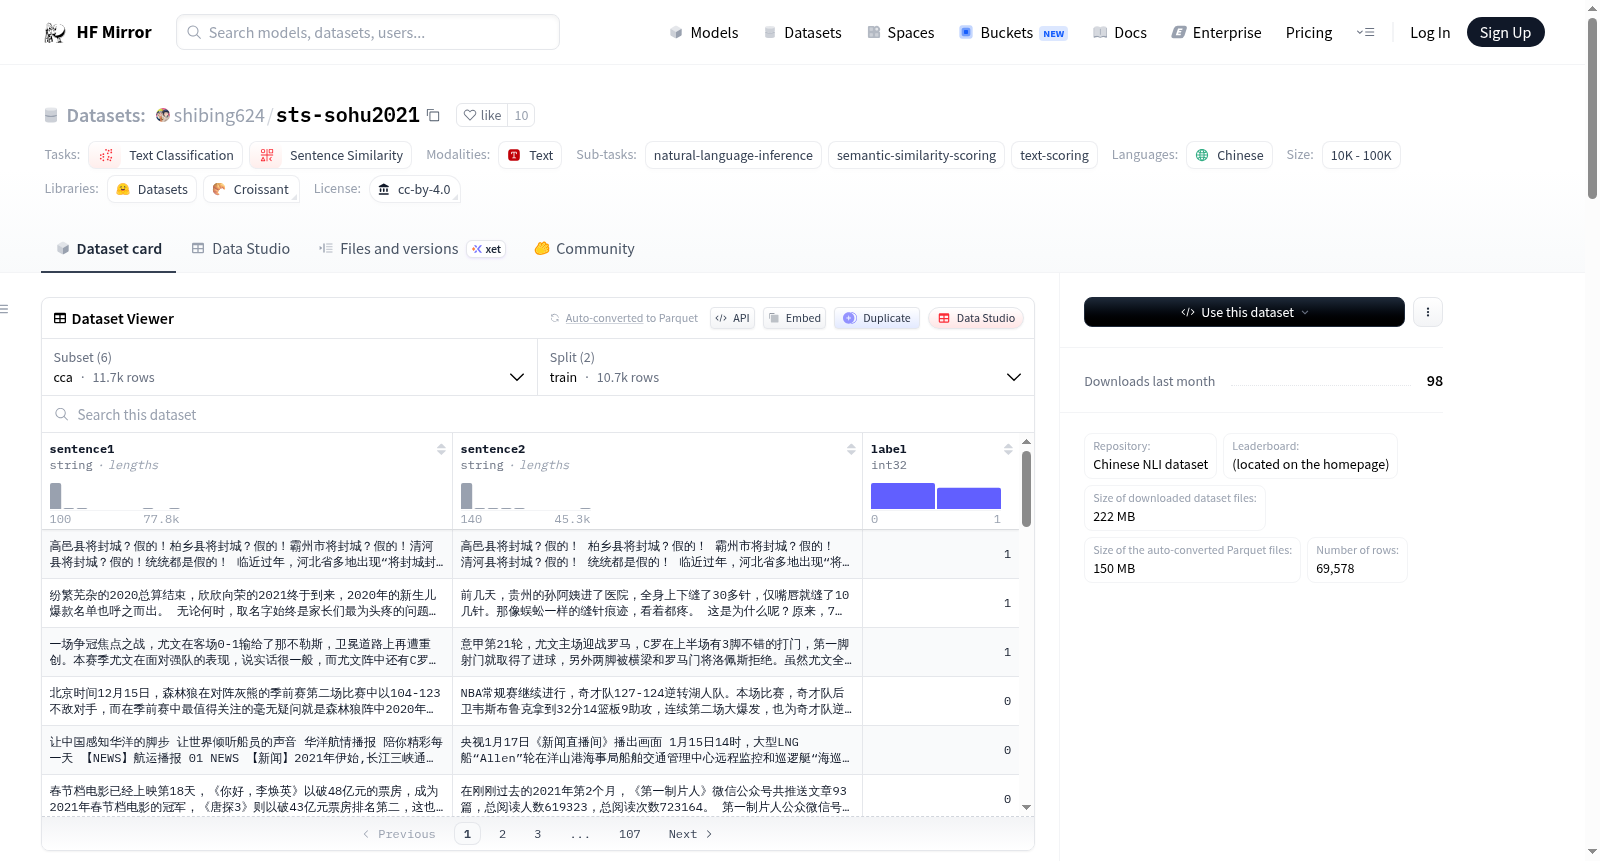The width and height of the screenshot is (1600, 861).
Task: Expand the more-options menu icon in navbar
Action: tap(1365, 32)
